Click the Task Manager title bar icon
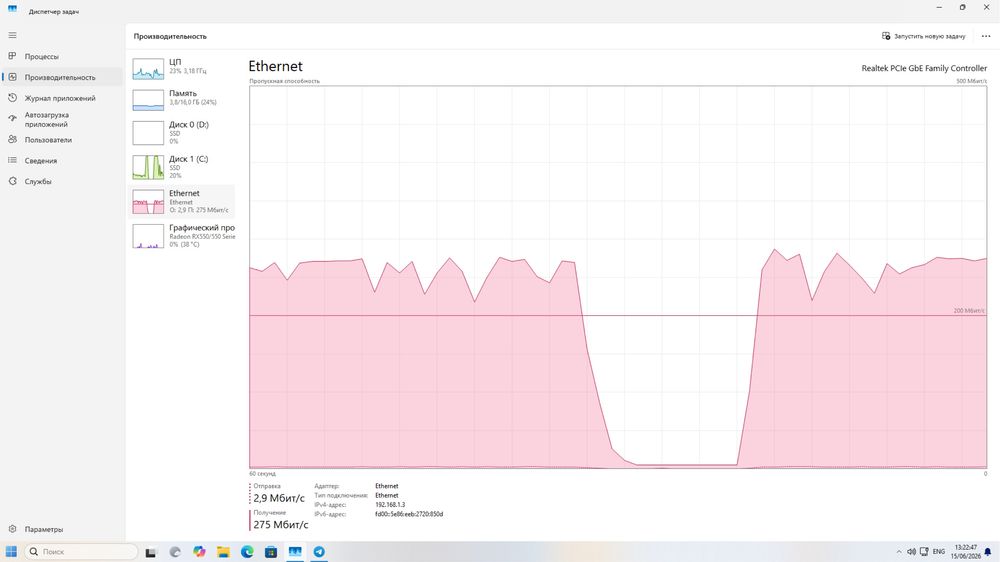 pos(13,9)
